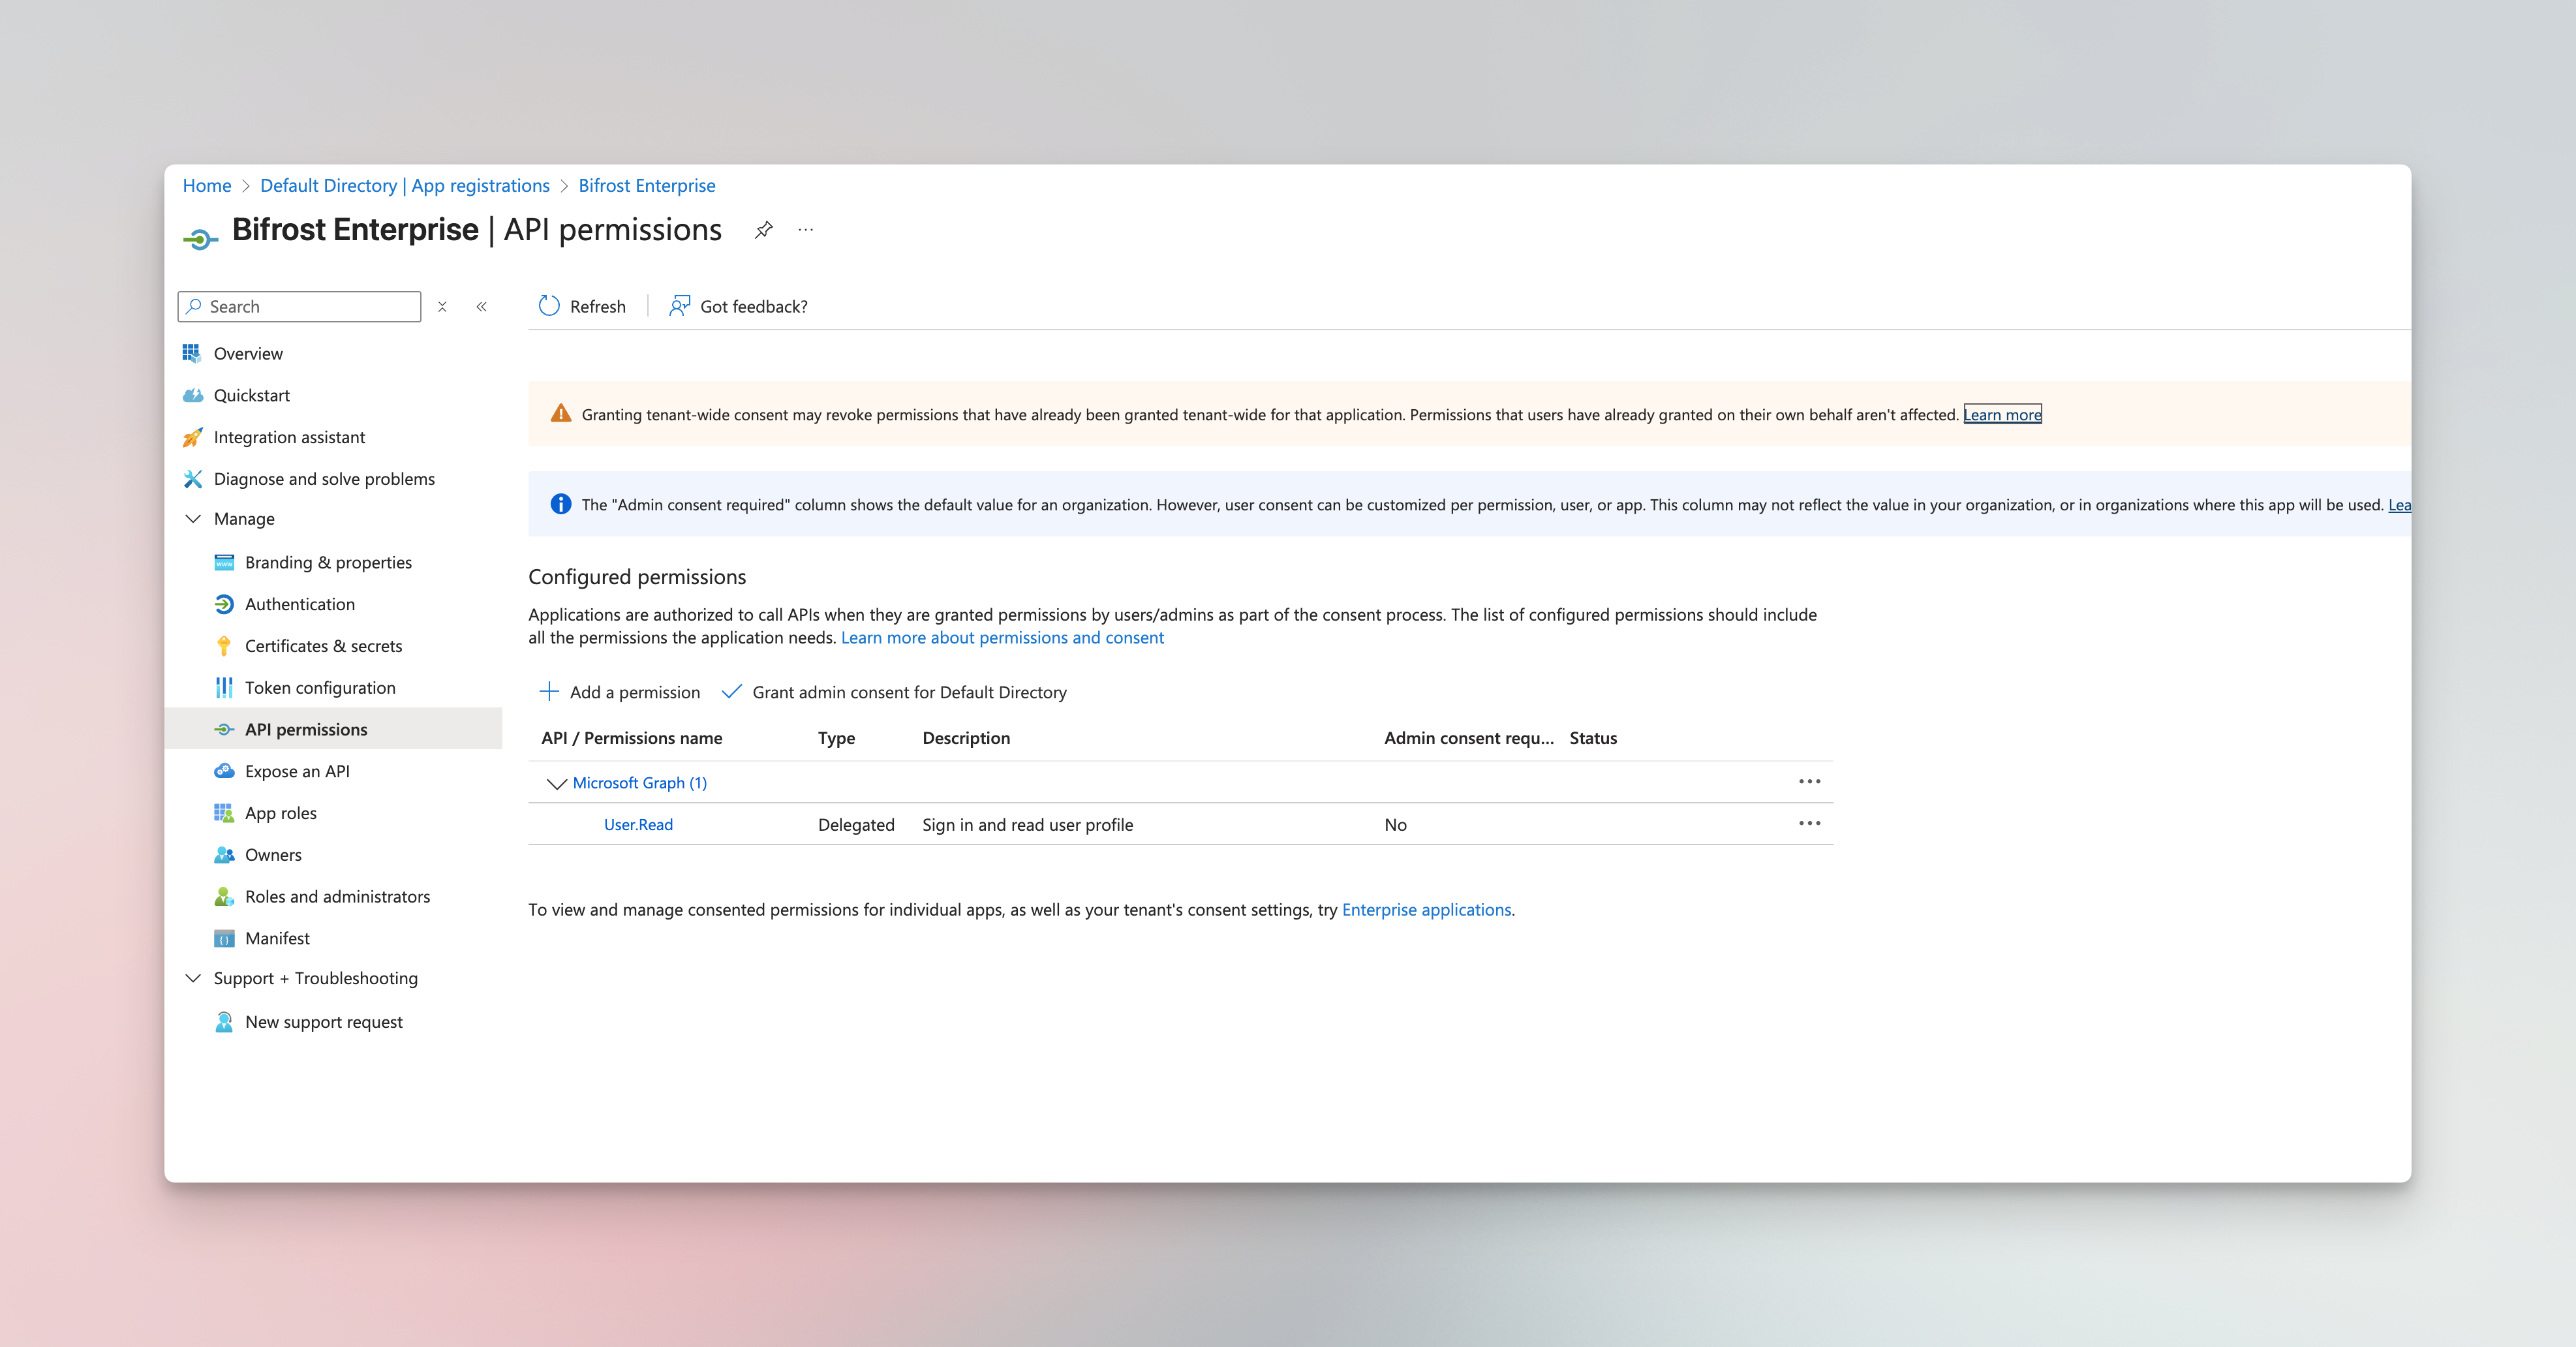
Task: Click the Quickstart cloud icon
Action: coord(193,395)
